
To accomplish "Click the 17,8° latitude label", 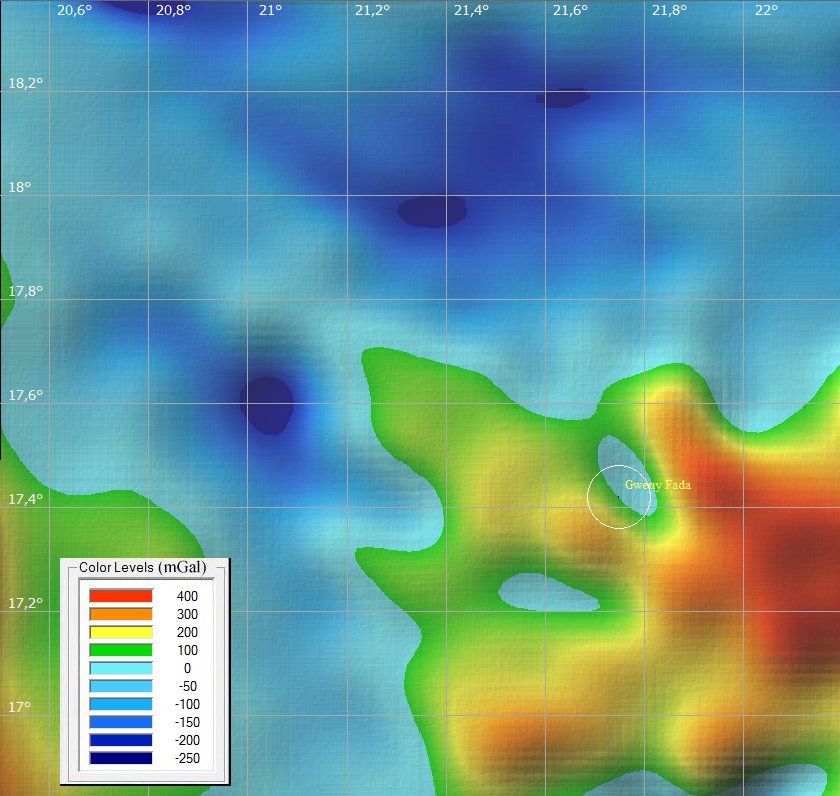I will point(26,291).
